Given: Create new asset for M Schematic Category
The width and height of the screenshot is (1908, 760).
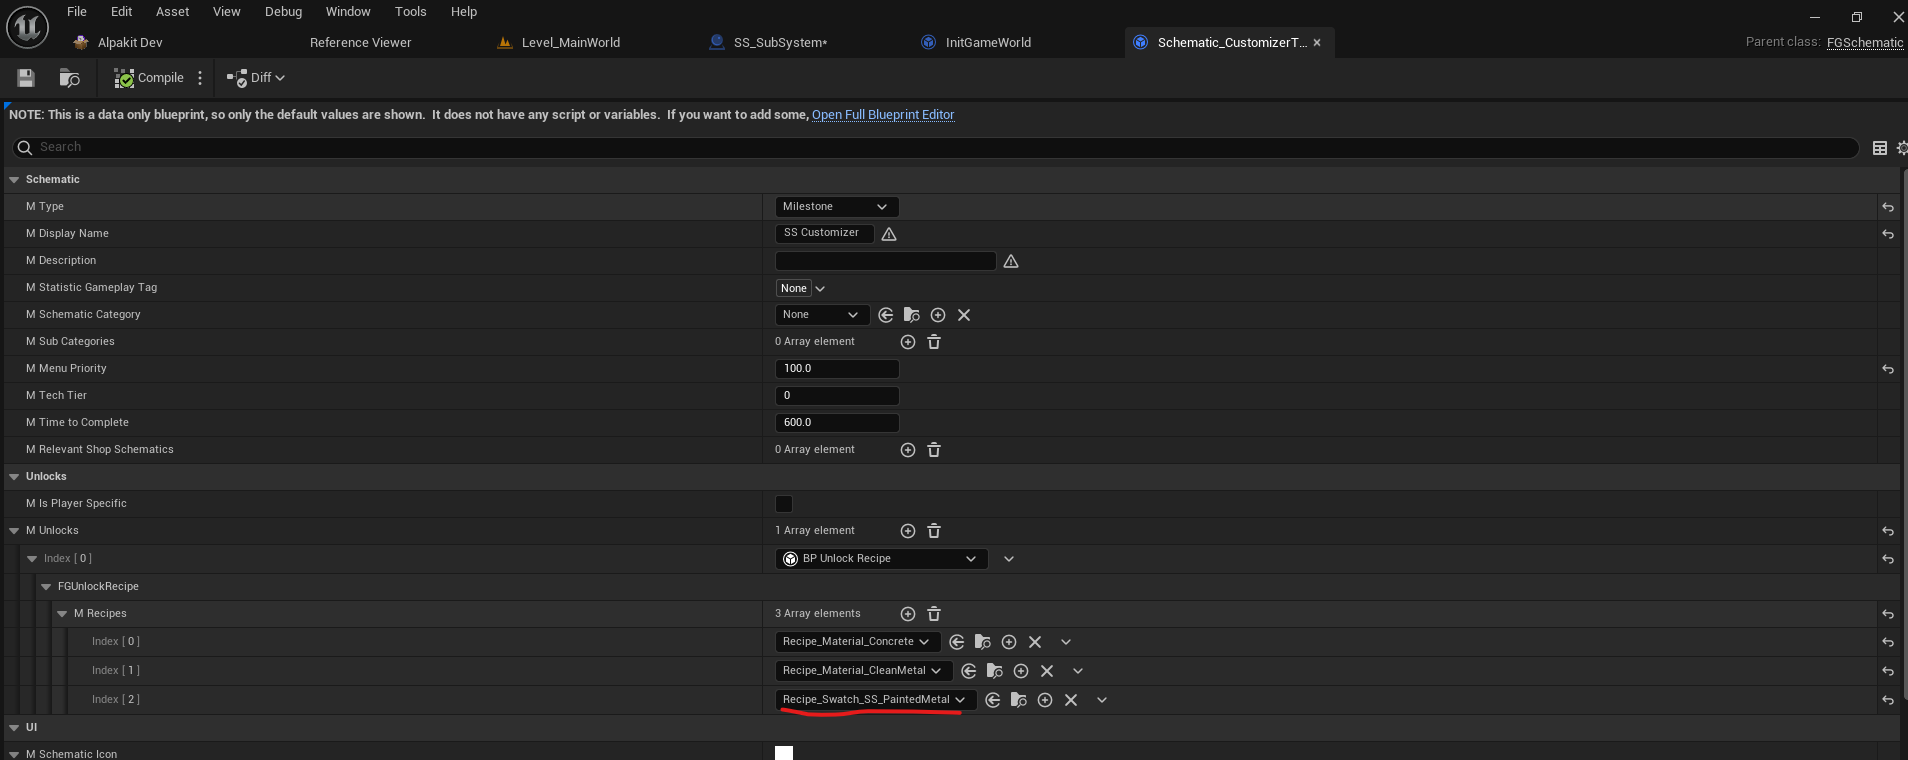Looking at the screenshot, I should (x=938, y=315).
